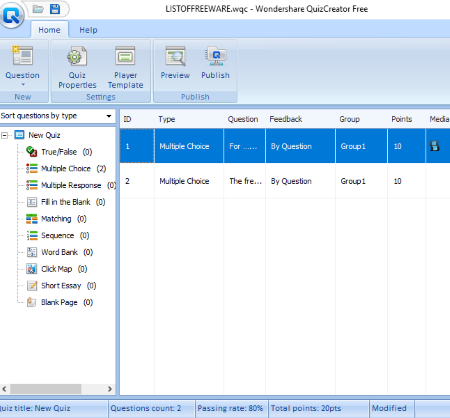450x418 pixels.
Task: Select the Home ribbon tab
Action: (x=49, y=30)
